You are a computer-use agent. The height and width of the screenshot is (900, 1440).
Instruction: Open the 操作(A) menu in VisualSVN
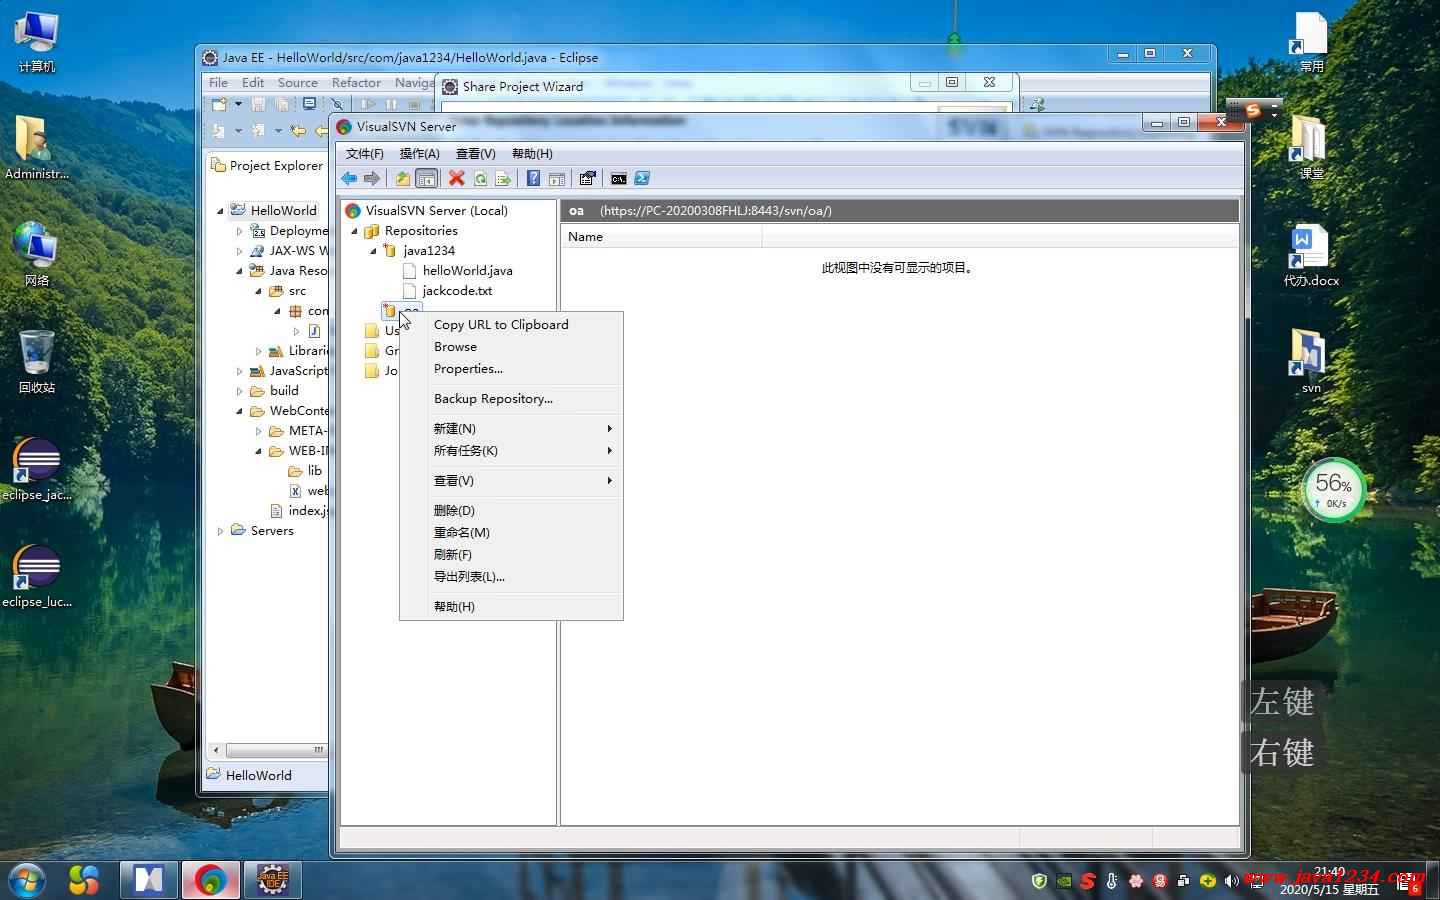[x=419, y=154]
